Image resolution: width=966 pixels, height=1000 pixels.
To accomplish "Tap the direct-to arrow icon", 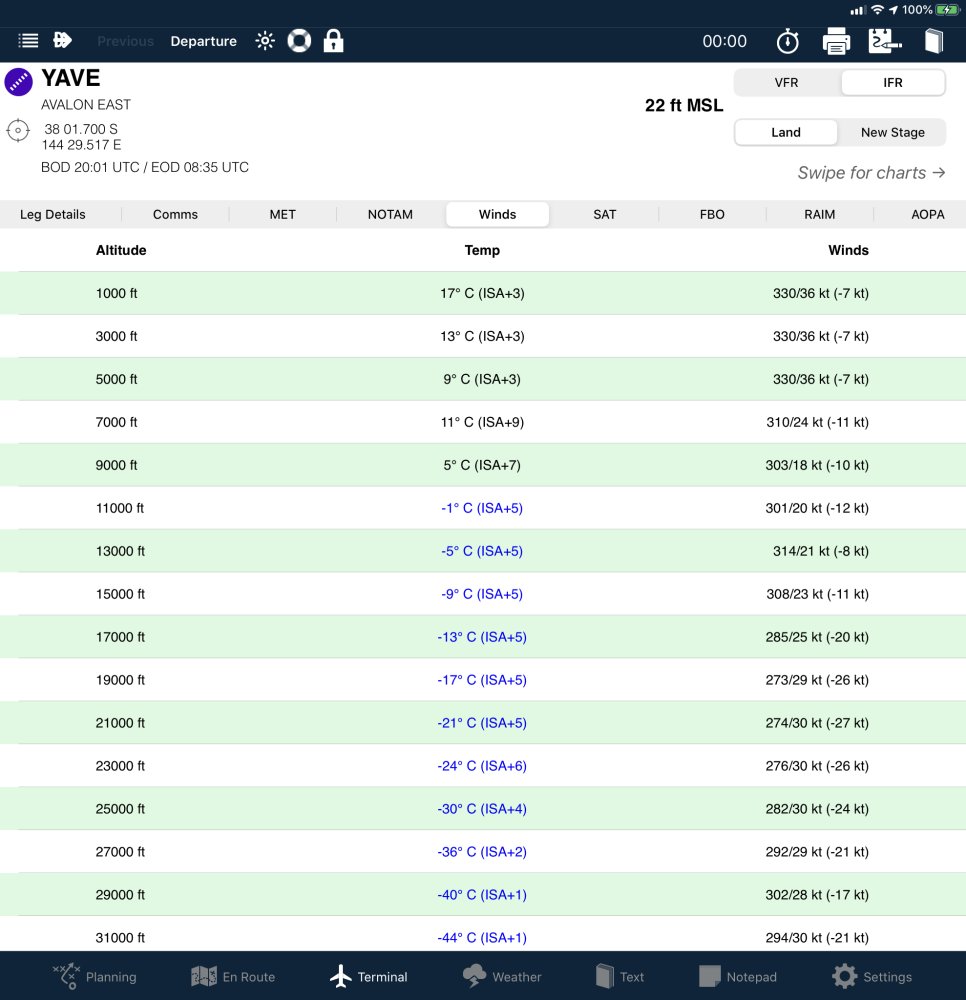I will 62,40.
